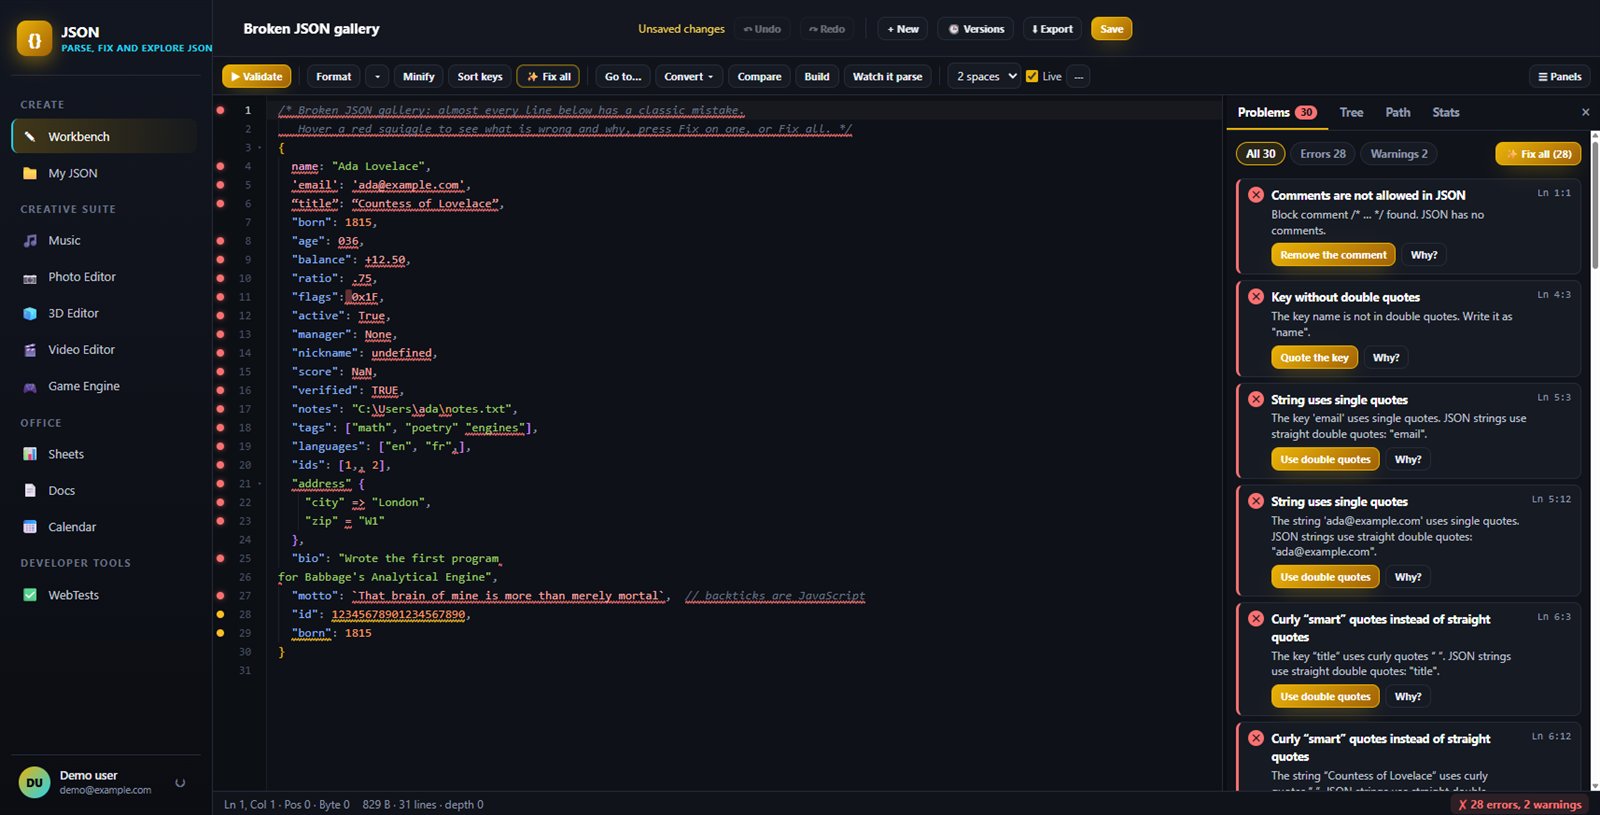Open Sheets in Office section

104,454
